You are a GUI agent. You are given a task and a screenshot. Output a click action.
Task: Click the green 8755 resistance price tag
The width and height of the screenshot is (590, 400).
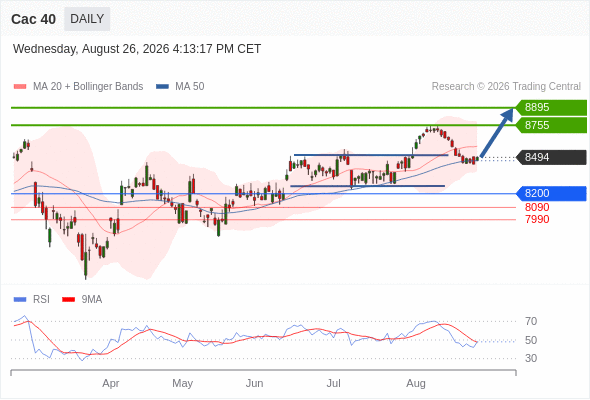coord(550,125)
